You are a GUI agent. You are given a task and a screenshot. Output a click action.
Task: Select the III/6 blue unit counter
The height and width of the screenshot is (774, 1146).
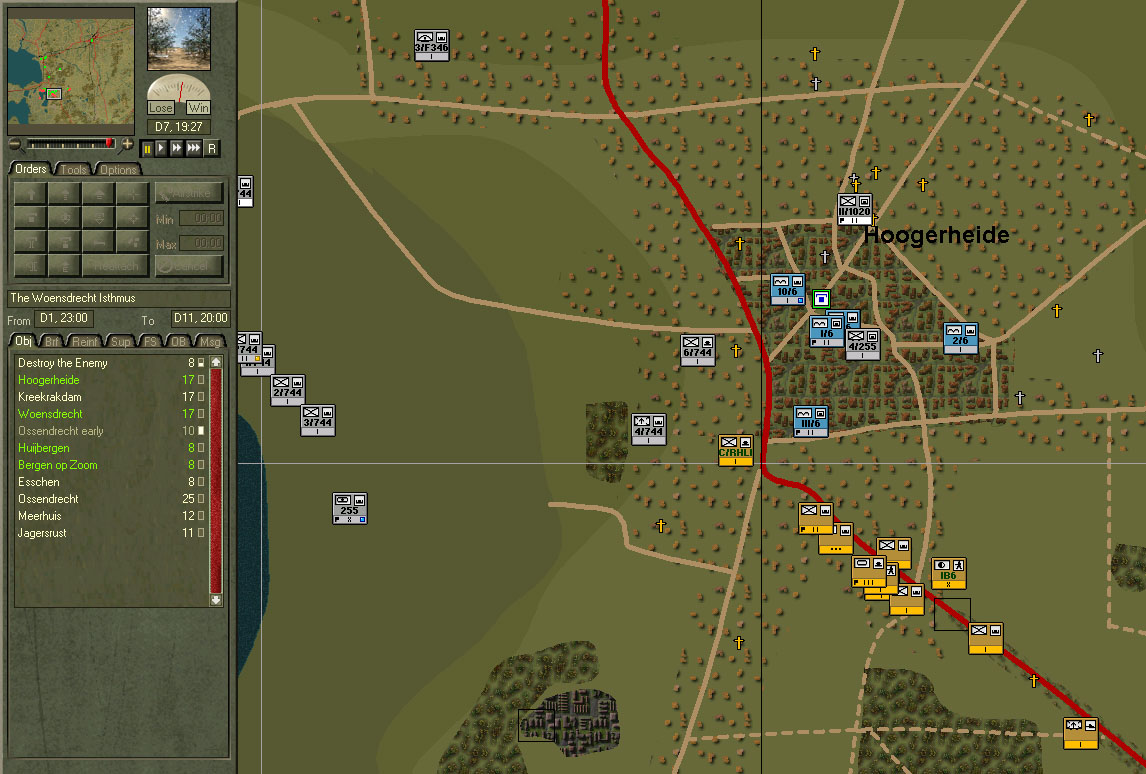(x=811, y=422)
